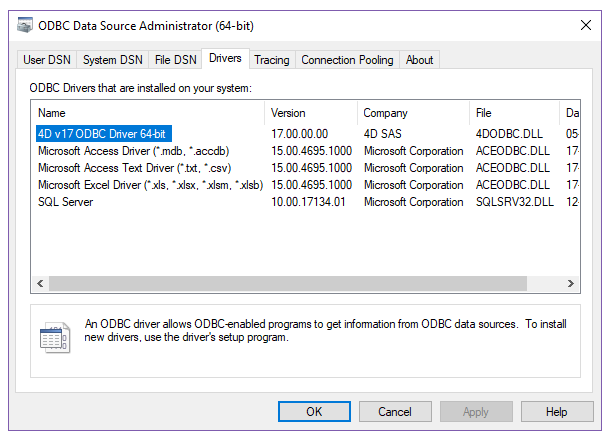Click the ODBC Administrator title bar icon

[x=22, y=24]
